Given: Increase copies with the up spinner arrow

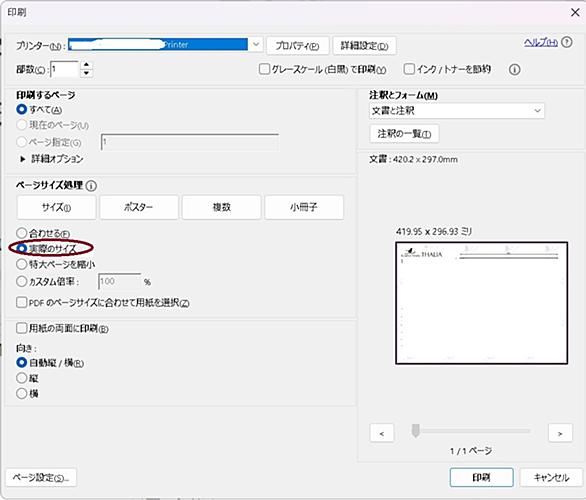Looking at the screenshot, I should tap(86, 65).
